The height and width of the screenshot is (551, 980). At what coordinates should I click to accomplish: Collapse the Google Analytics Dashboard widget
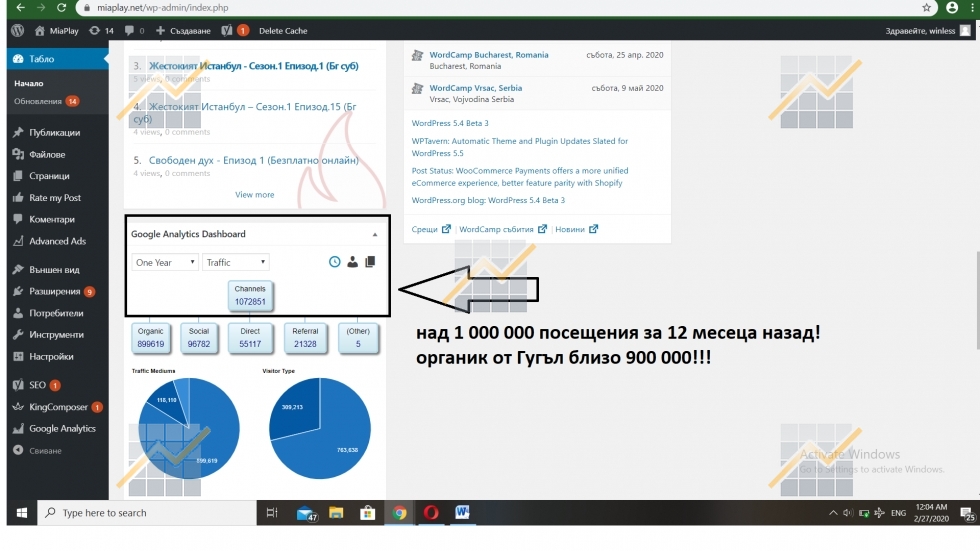pyautogui.click(x=375, y=234)
